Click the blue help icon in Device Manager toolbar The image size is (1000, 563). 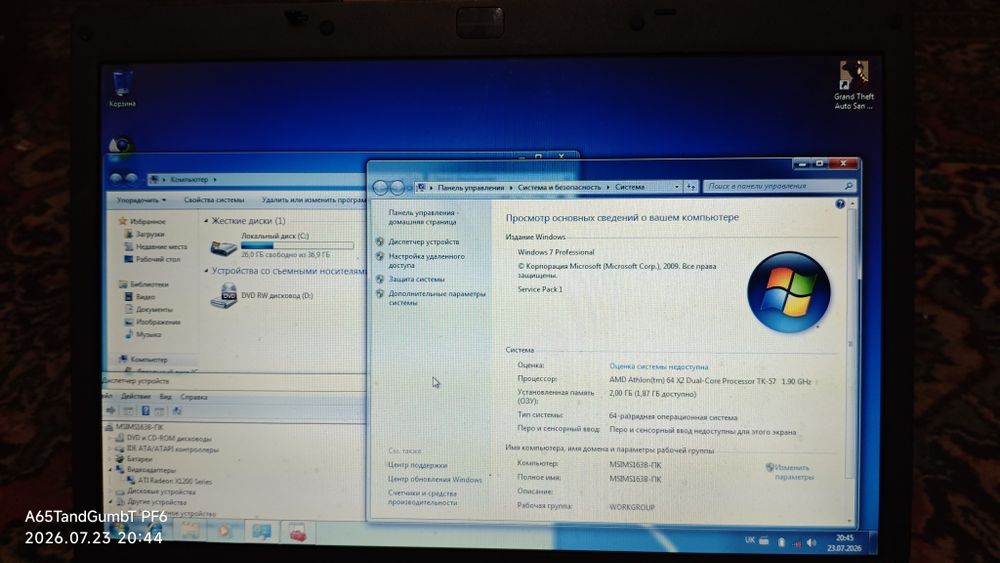(x=145, y=411)
